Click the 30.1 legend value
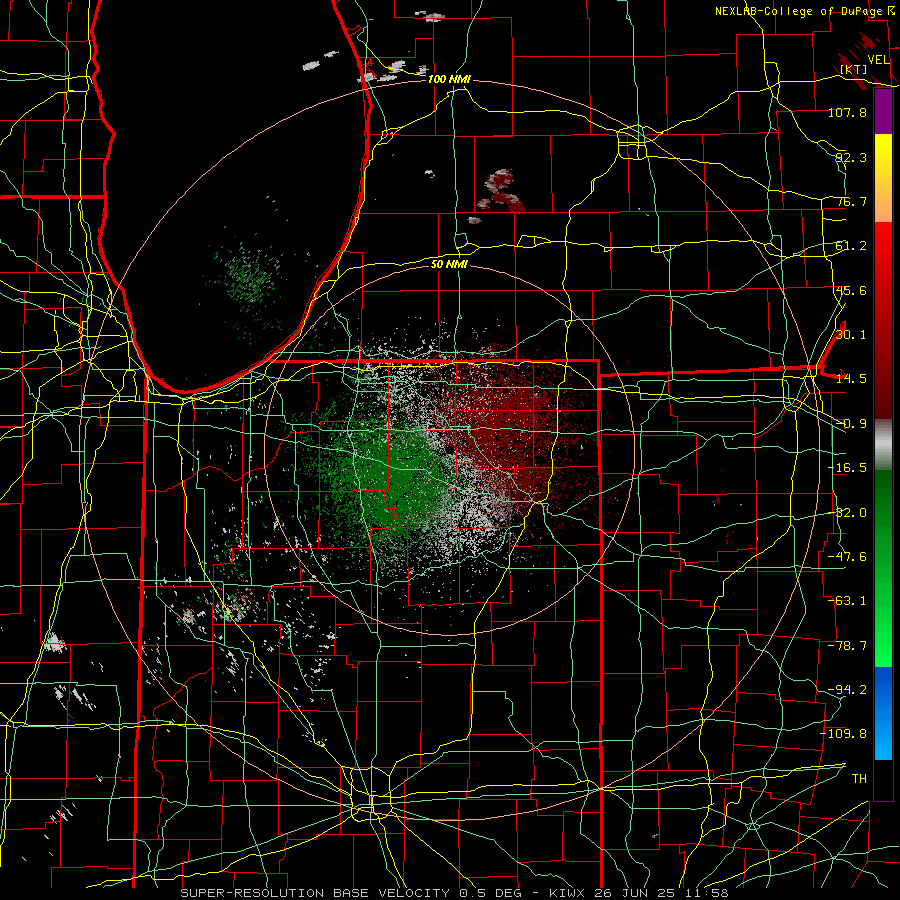Screen dimensions: 900x900 851,335
